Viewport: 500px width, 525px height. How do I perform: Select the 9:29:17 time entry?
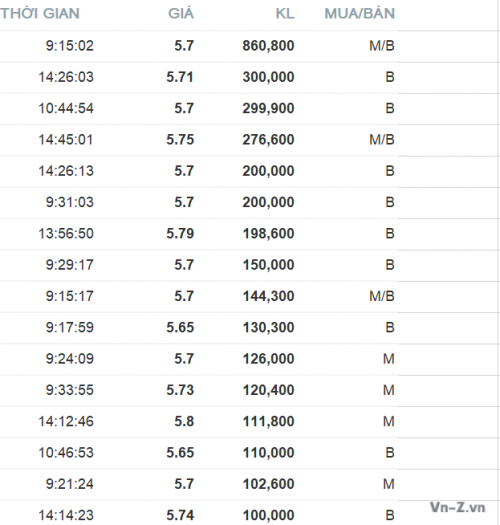(70, 265)
